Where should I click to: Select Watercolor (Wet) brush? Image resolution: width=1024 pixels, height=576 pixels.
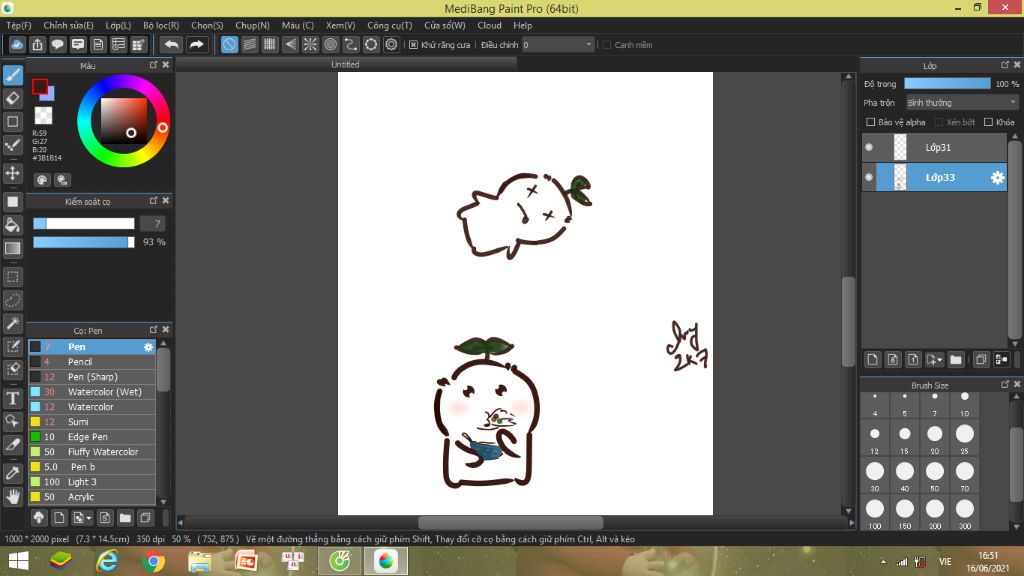click(x=92, y=392)
